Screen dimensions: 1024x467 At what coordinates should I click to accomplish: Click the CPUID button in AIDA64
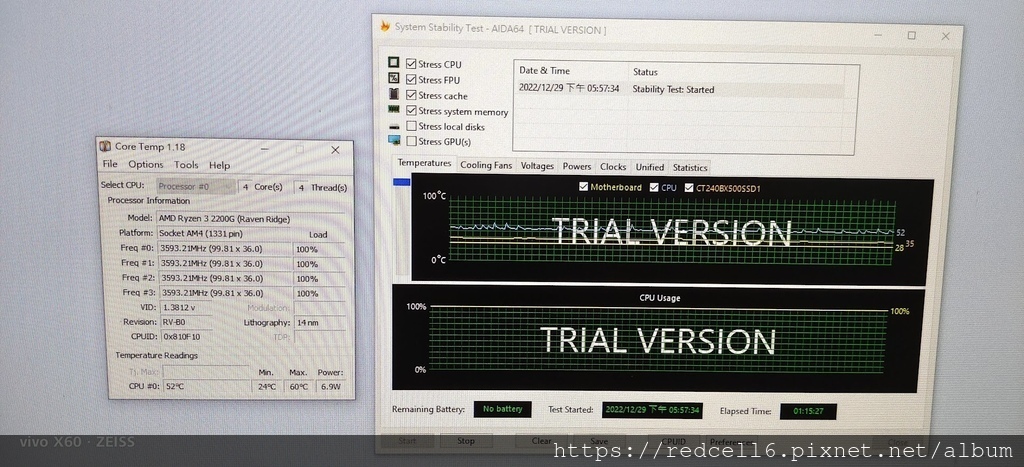[673, 442]
